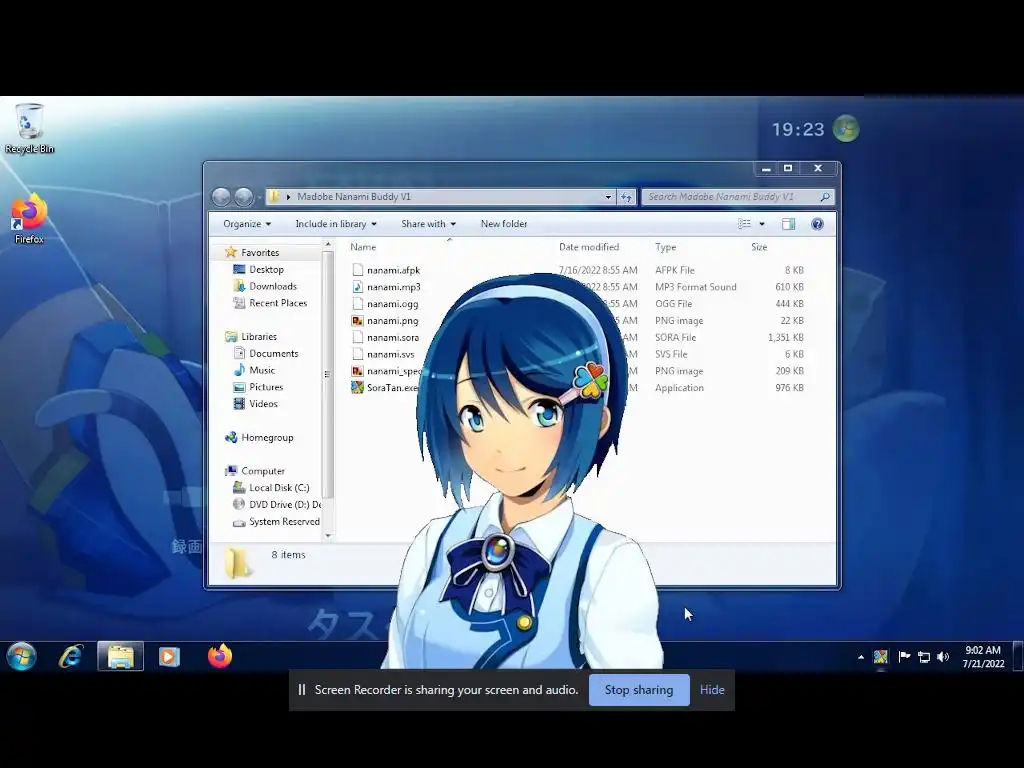
Task: Click the navigation pane scrollbar down arrow
Action: [x=328, y=536]
